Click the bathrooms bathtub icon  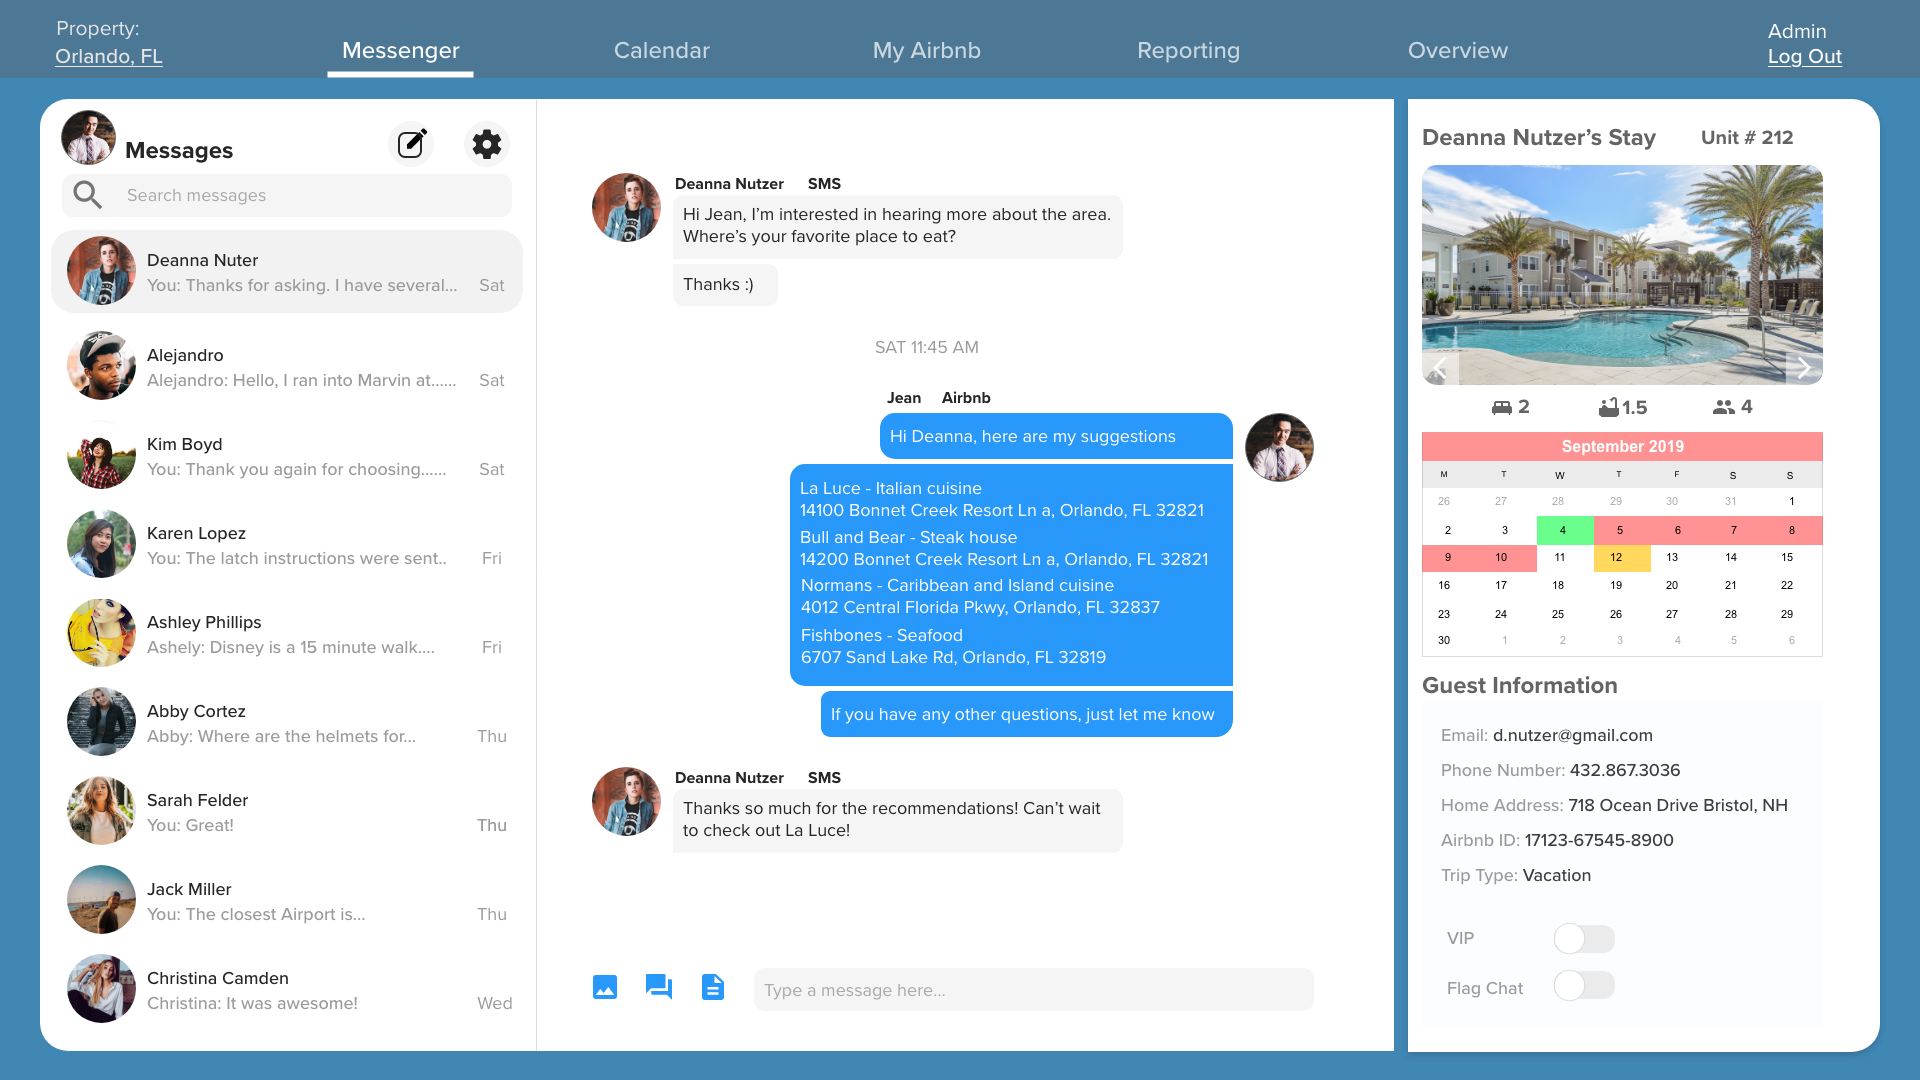[1608, 407]
